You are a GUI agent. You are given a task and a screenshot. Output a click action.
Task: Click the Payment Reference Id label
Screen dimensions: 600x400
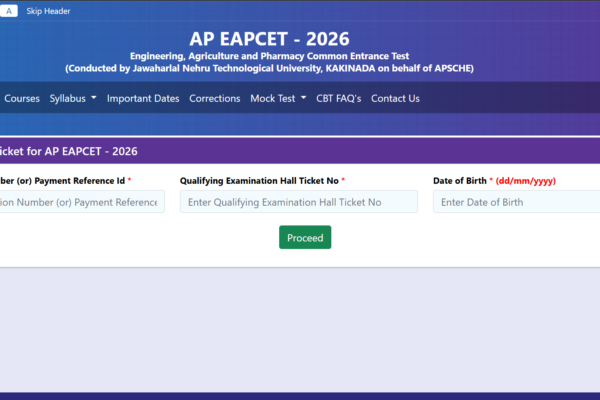coord(62,181)
